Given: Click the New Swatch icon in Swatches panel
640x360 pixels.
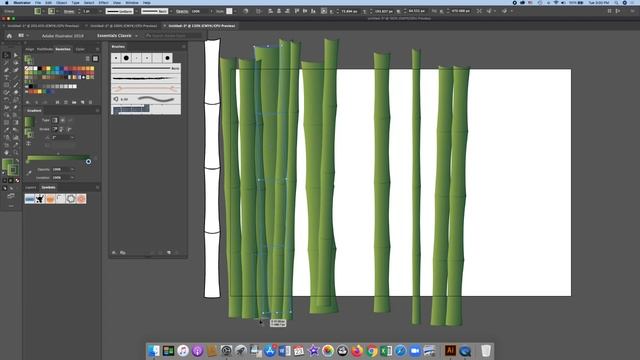Looking at the screenshot, I should pos(82,102).
